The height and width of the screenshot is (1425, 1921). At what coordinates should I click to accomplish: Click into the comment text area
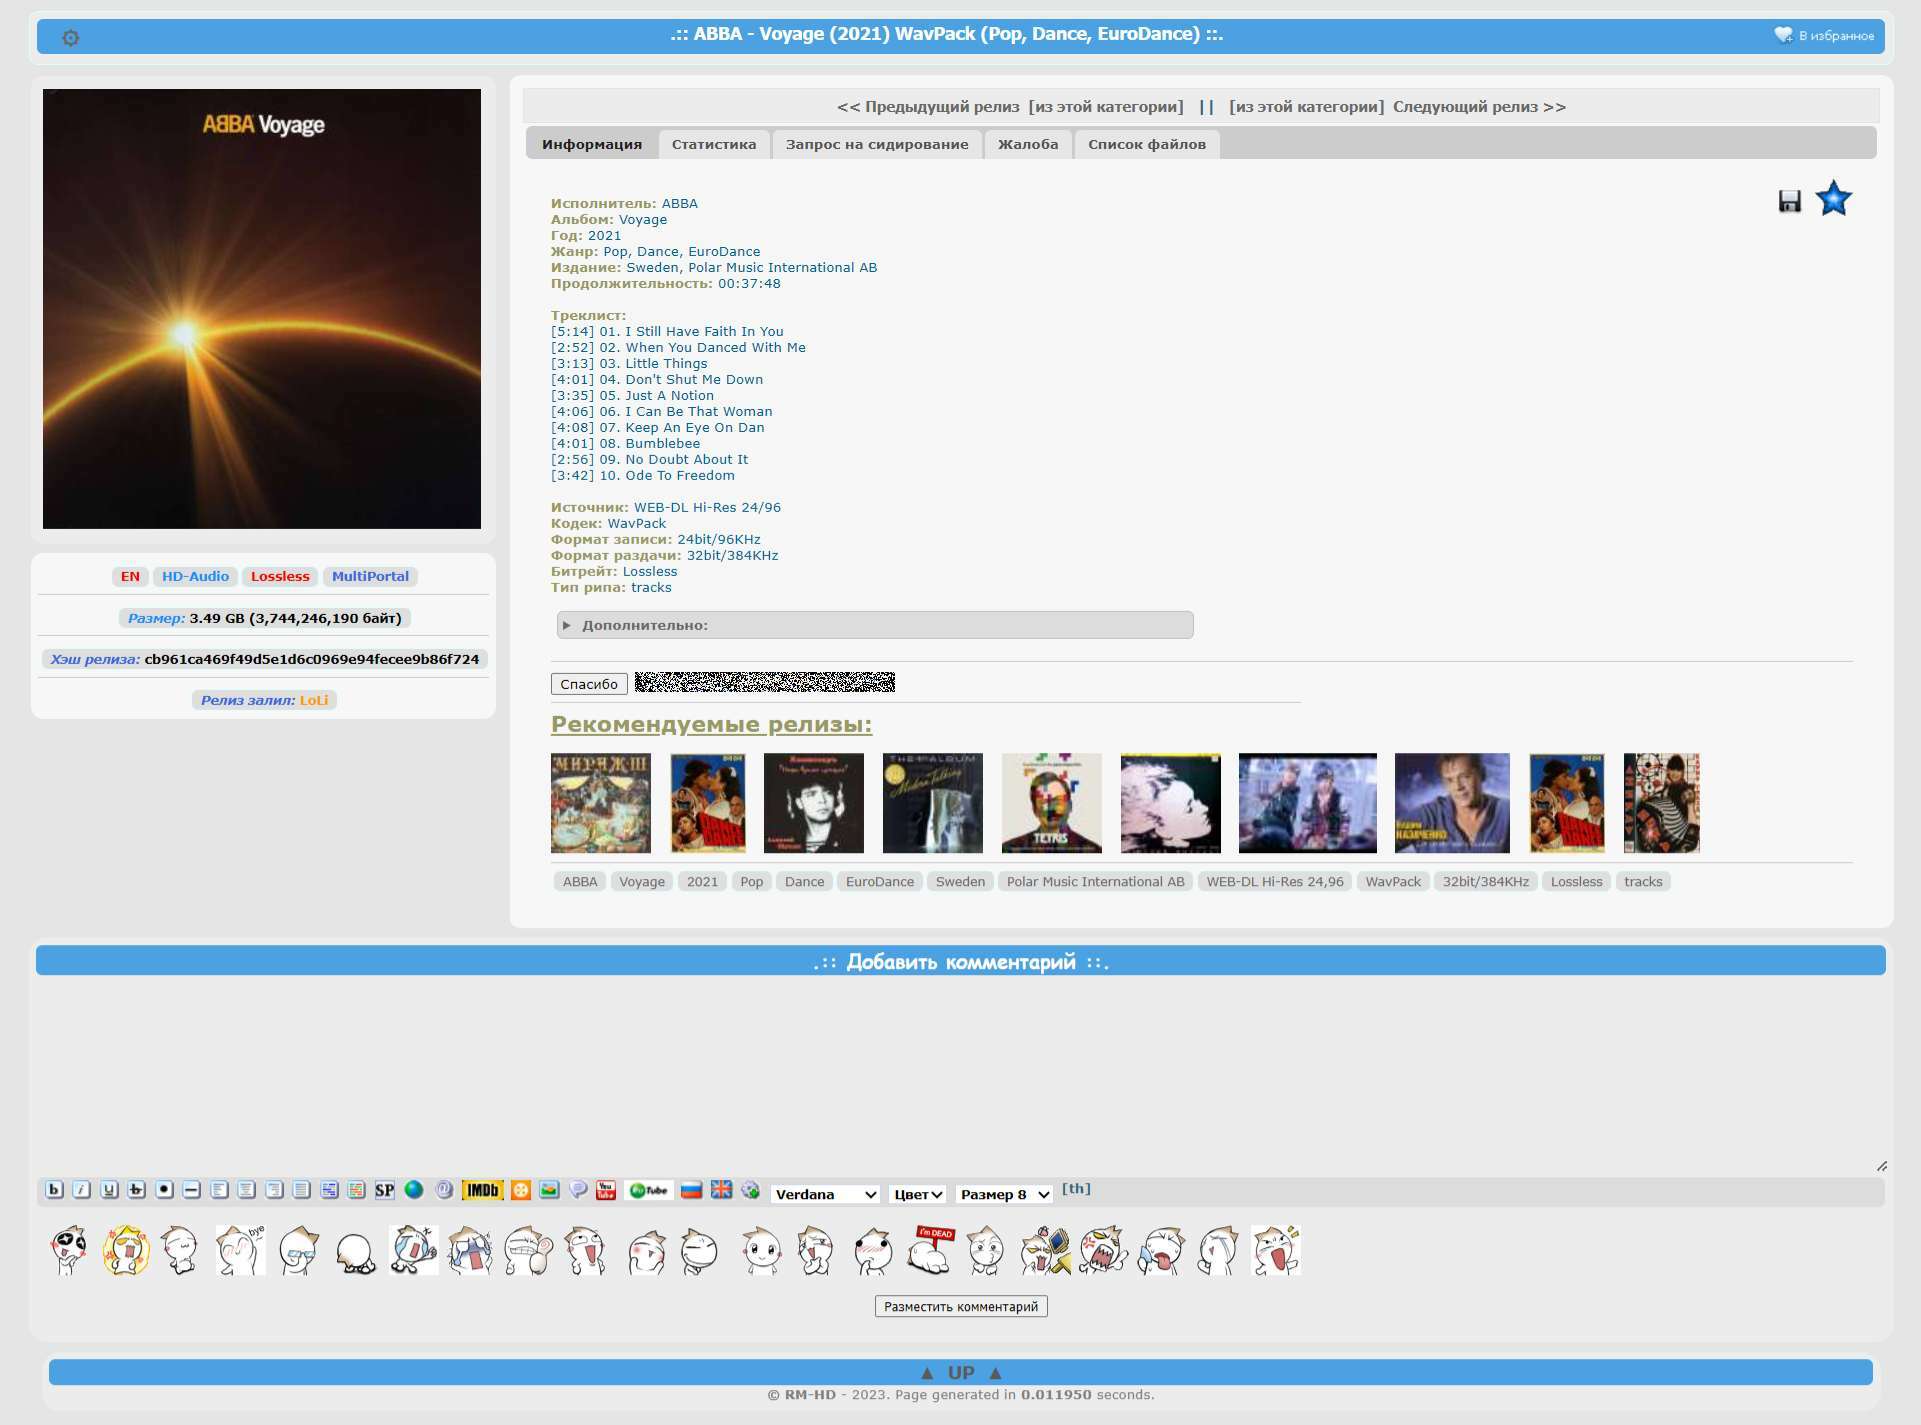tap(961, 1075)
